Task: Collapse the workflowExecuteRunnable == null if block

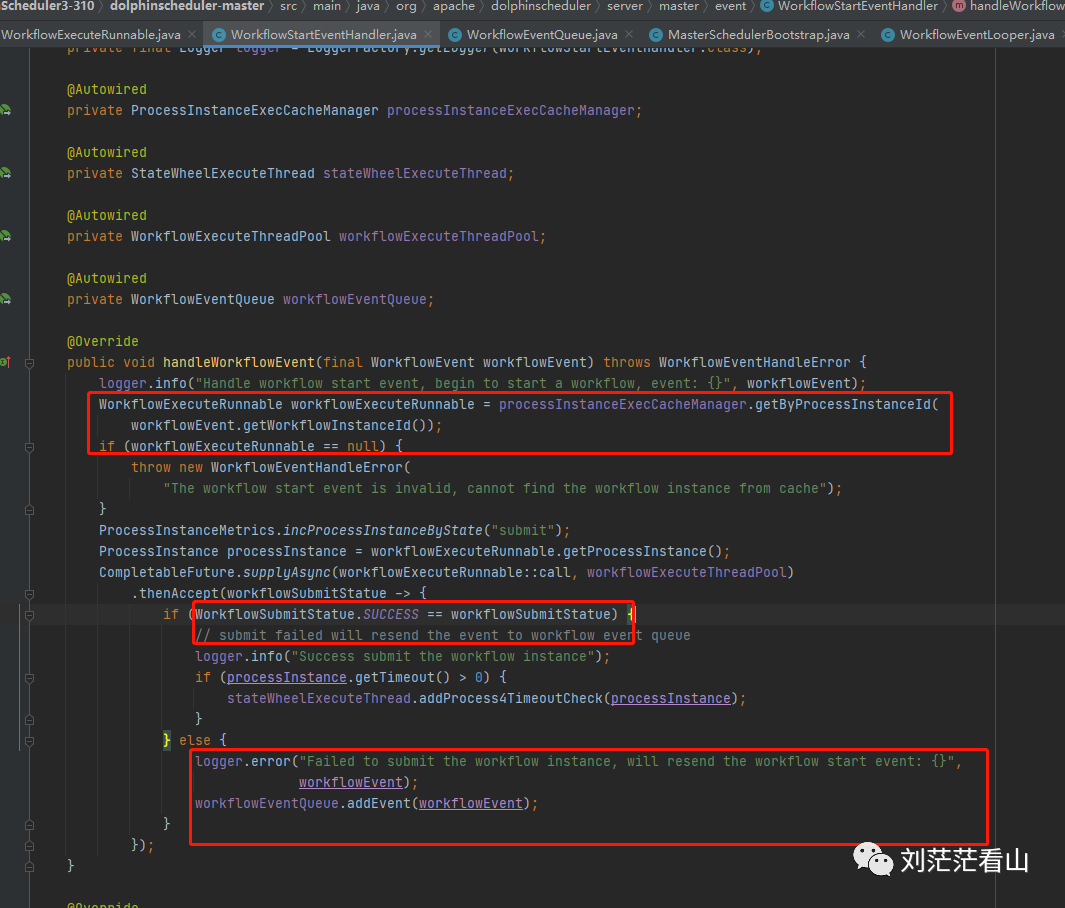Action: coord(29,447)
